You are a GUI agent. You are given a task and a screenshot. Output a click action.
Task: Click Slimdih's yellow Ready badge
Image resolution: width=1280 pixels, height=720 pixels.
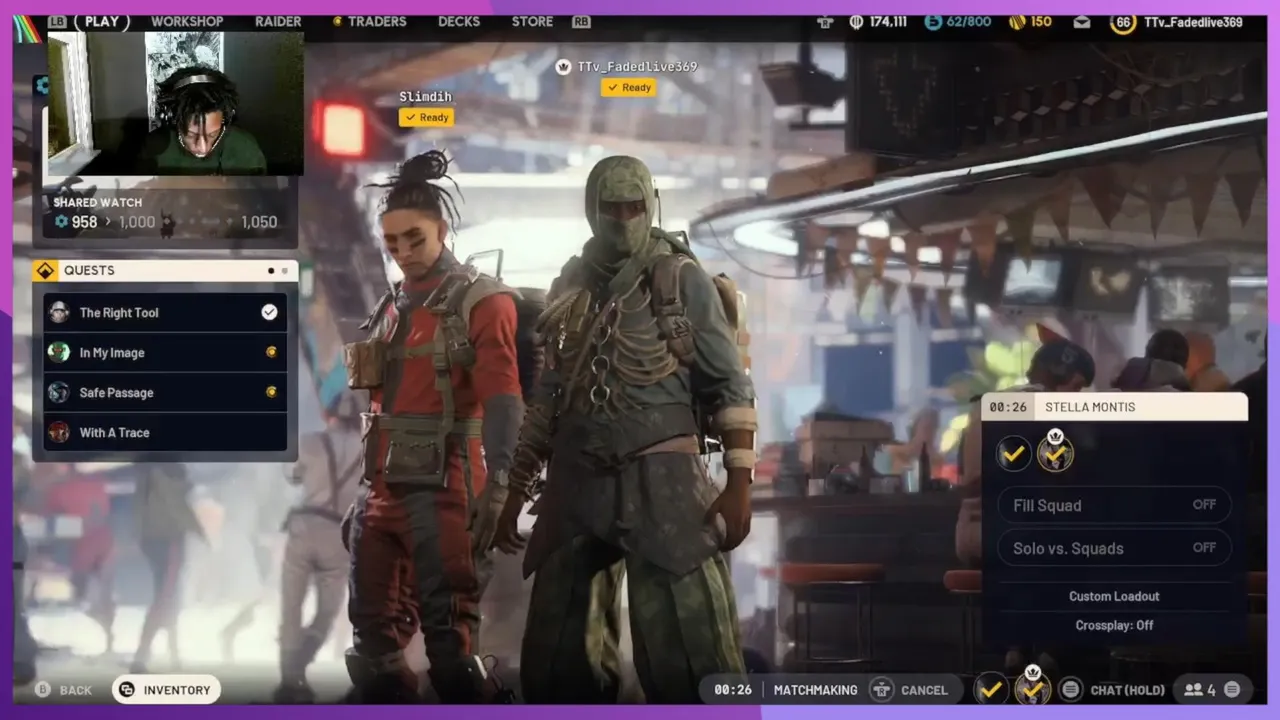[426, 117]
